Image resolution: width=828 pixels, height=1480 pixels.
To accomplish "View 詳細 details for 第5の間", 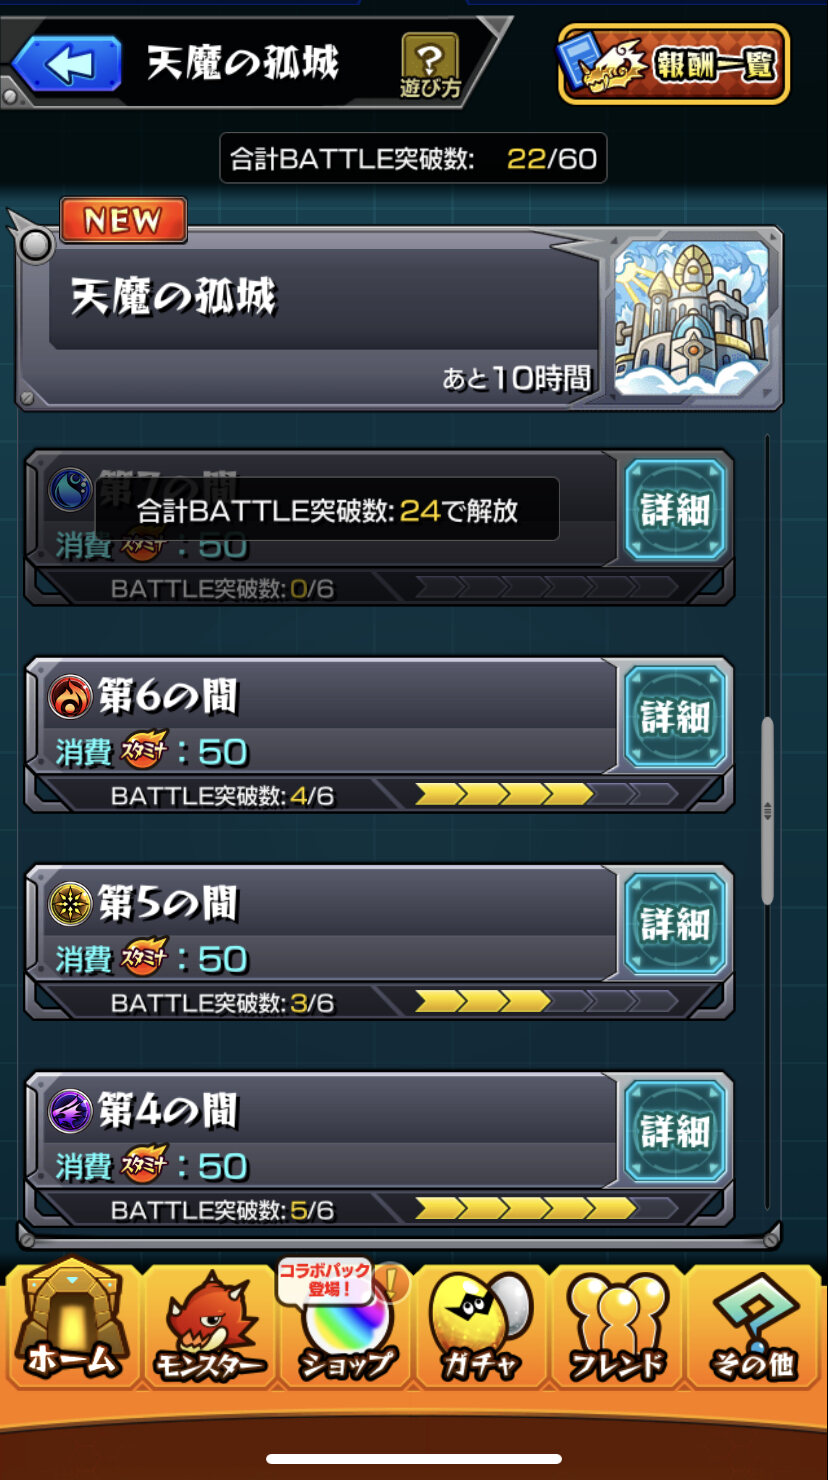I will click(x=676, y=924).
